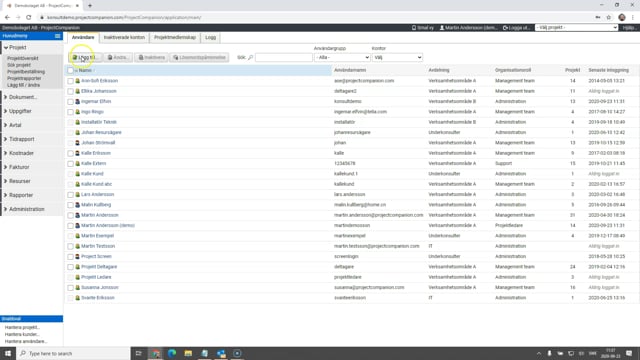Open the Windows Start menu
This screenshot has width=640, height=360.
[x=8, y=353]
